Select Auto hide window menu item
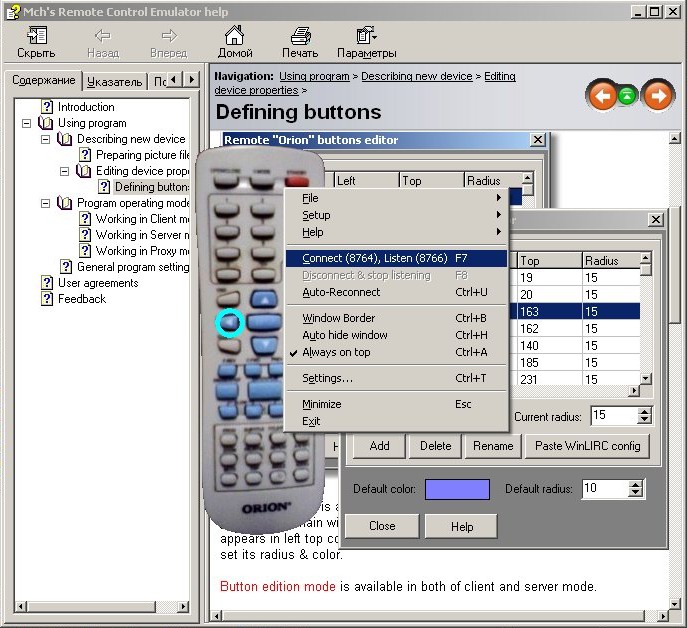This screenshot has width=687, height=628. pos(397,335)
